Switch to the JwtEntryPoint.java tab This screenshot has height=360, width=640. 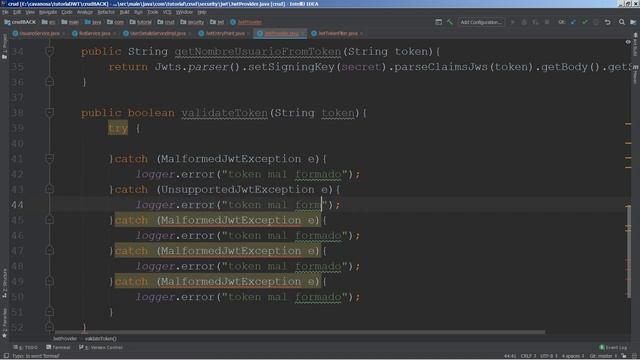pos(224,33)
